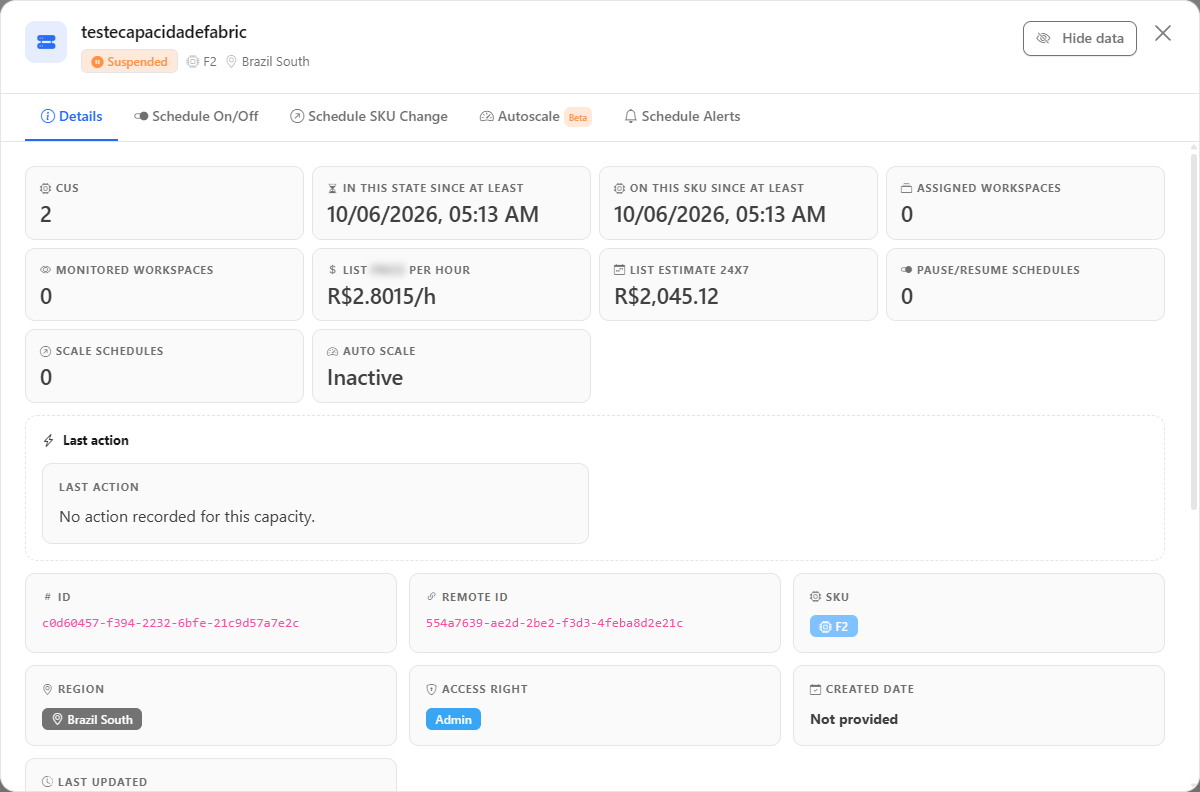Click the hourglass icon beside In This State
This screenshot has height=792, width=1200.
pyautogui.click(x=332, y=188)
